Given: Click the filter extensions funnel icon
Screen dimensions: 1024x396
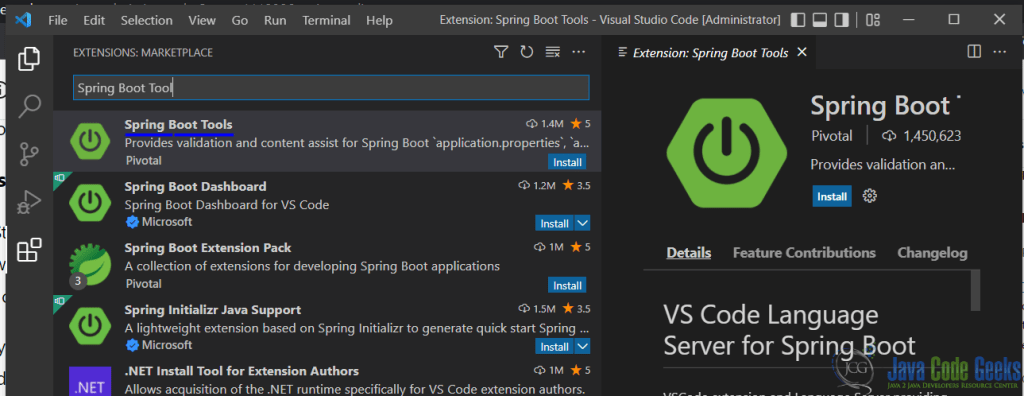Looking at the screenshot, I should point(501,52).
